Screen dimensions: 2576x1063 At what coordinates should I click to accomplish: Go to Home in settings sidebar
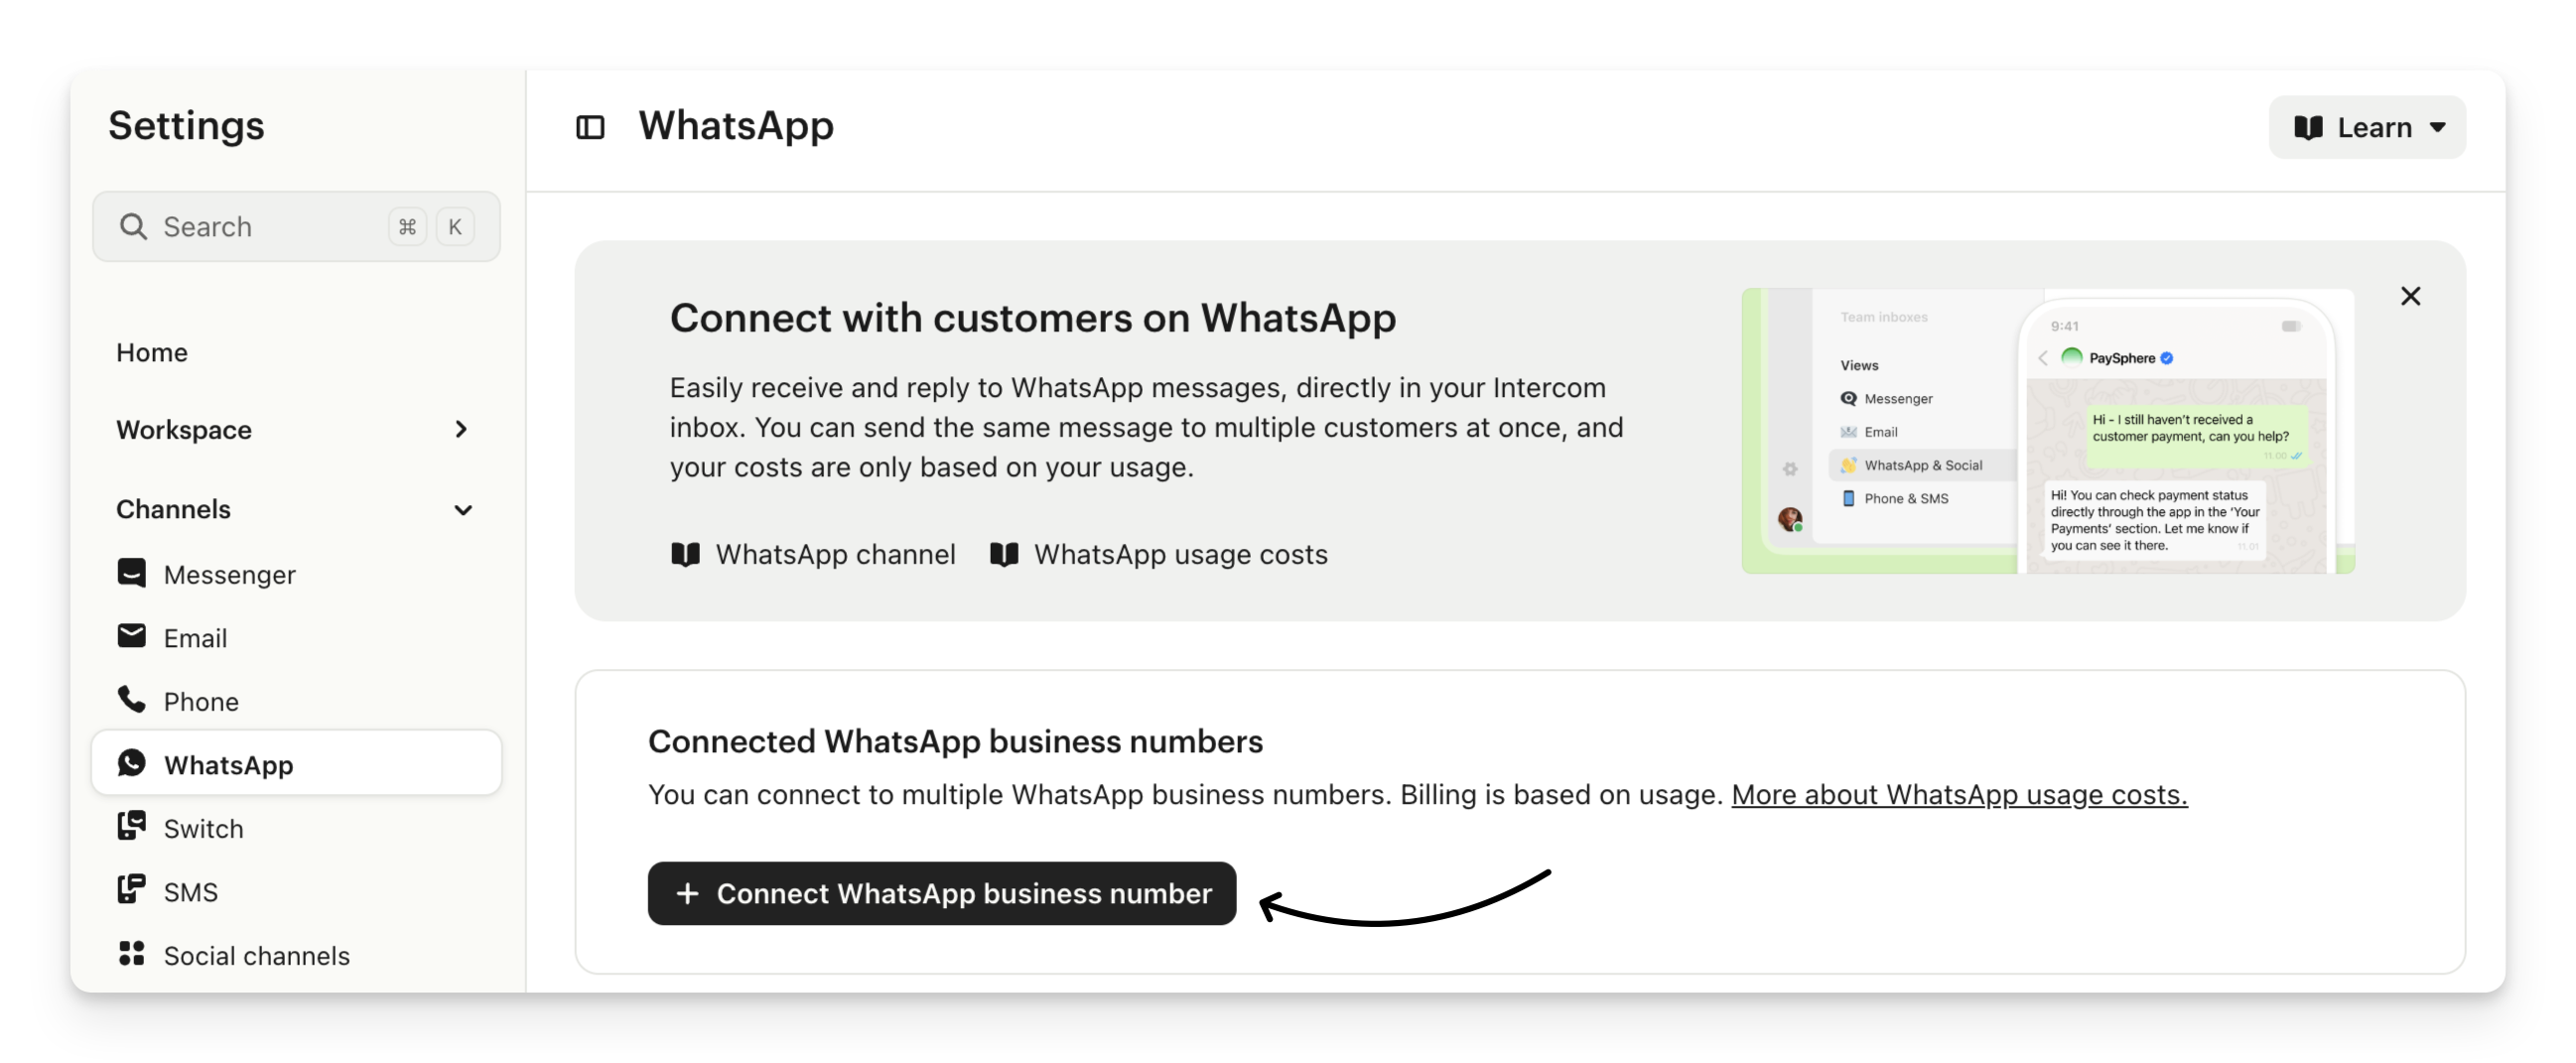click(x=152, y=352)
